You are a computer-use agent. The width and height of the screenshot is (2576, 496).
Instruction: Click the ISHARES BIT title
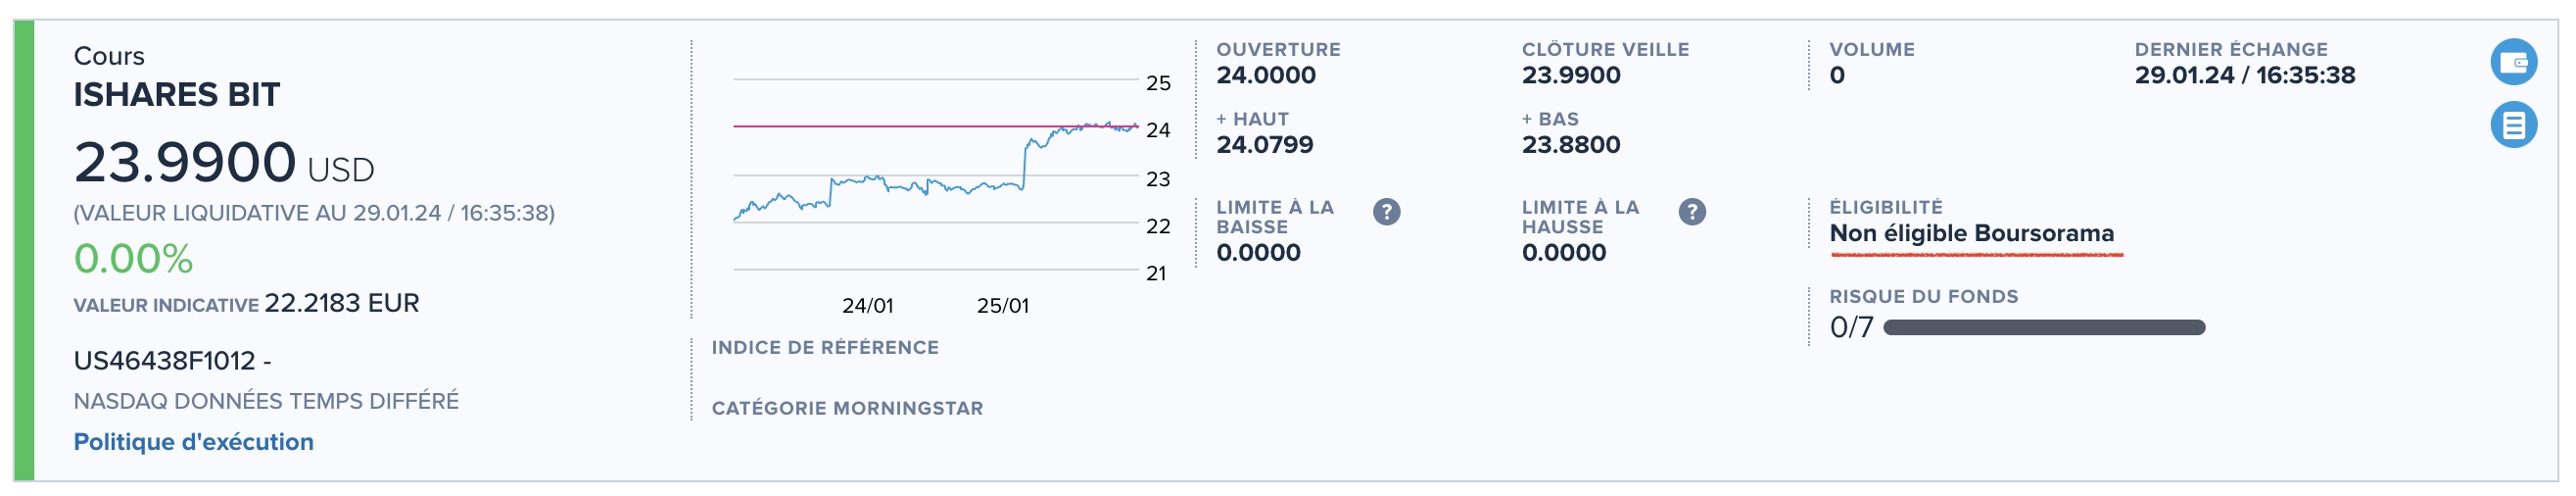click(177, 95)
